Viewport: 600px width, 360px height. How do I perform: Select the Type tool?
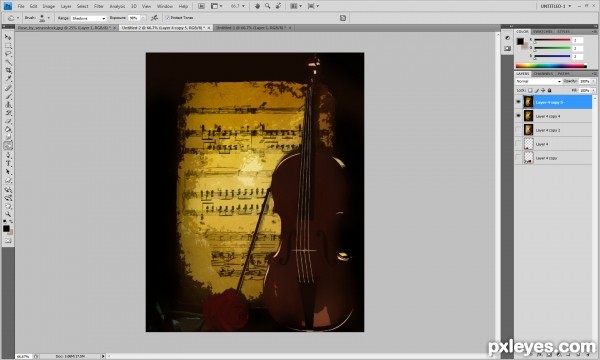coord(8,163)
